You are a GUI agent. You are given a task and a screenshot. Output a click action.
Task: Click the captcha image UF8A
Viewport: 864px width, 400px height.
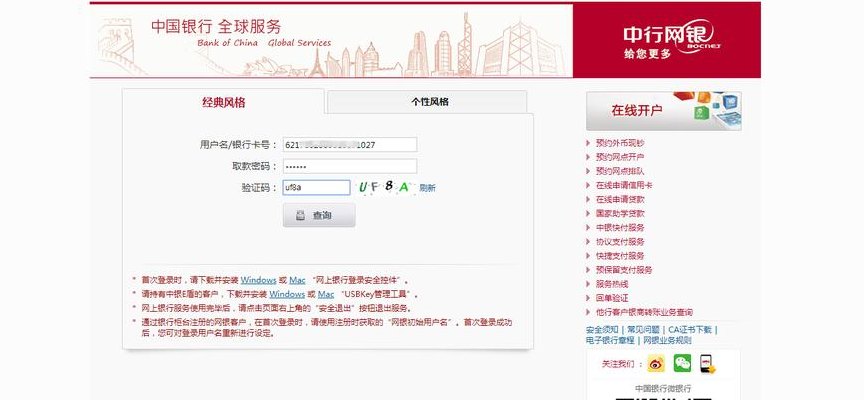pyautogui.click(x=385, y=187)
